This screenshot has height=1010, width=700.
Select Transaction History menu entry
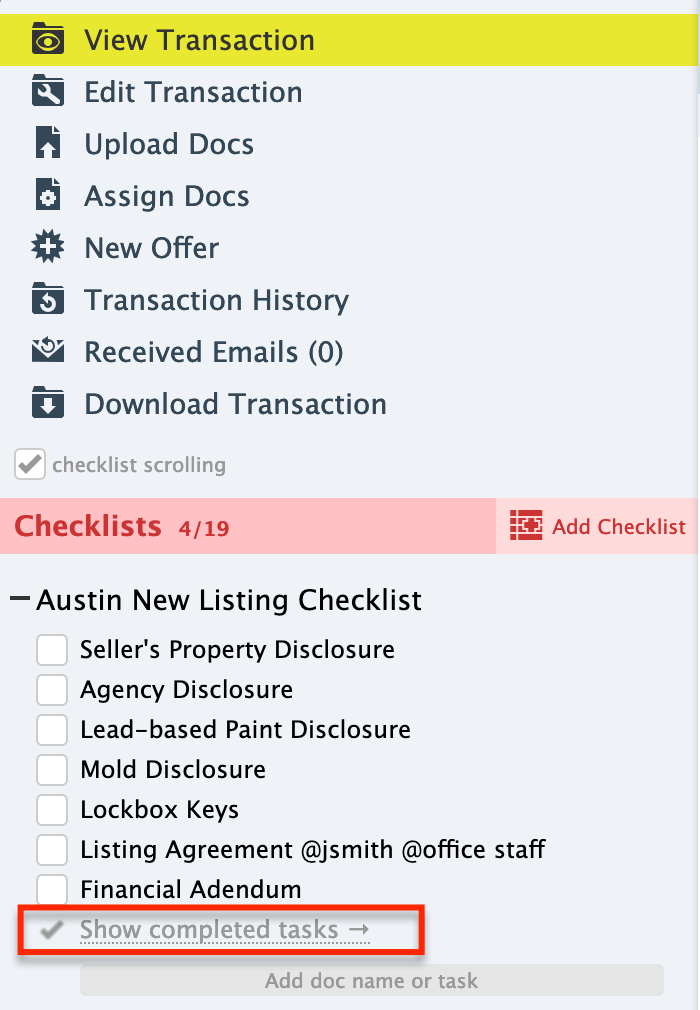coord(216,300)
